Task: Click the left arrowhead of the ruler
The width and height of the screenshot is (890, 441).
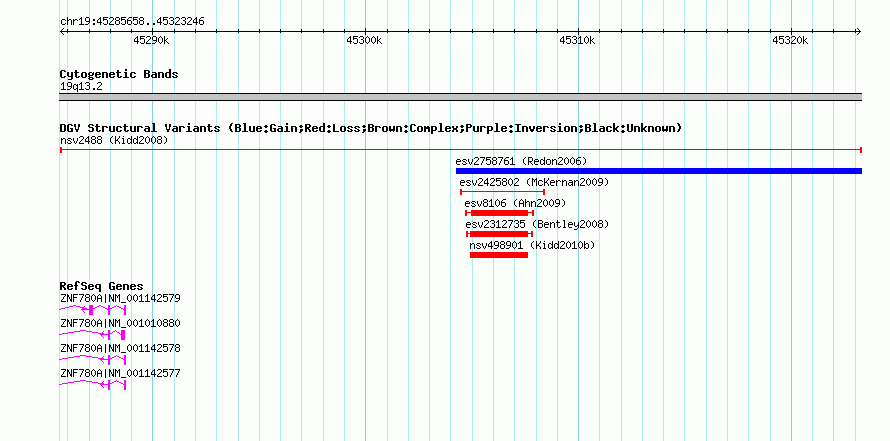Action: point(62,32)
